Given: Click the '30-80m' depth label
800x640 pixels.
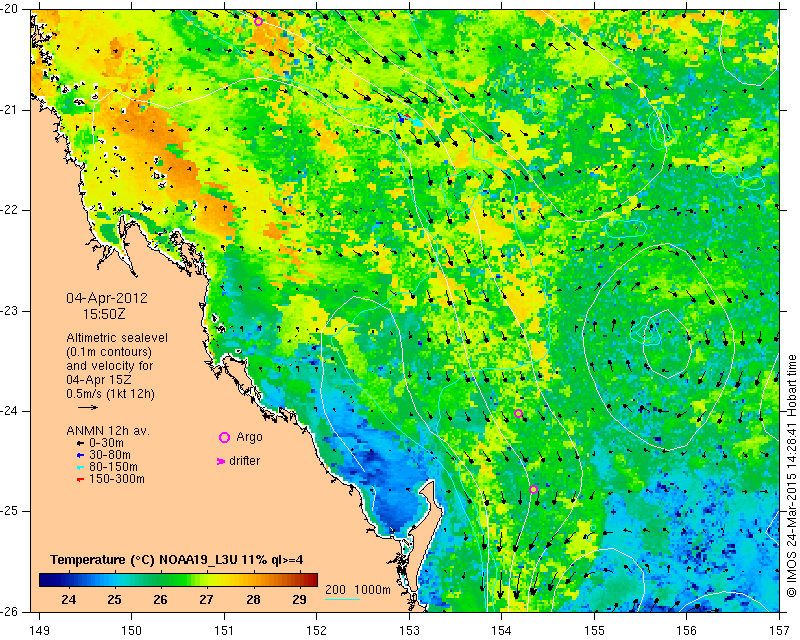Looking at the screenshot, I should click(110, 455).
